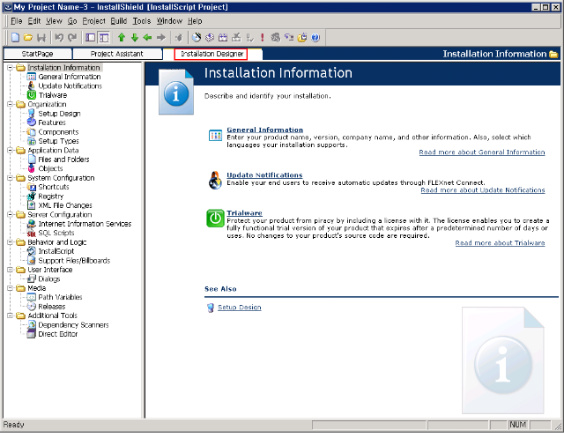Click the Registry icon in the tree
The height and width of the screenshot is (433, 564).
(32, 196)
